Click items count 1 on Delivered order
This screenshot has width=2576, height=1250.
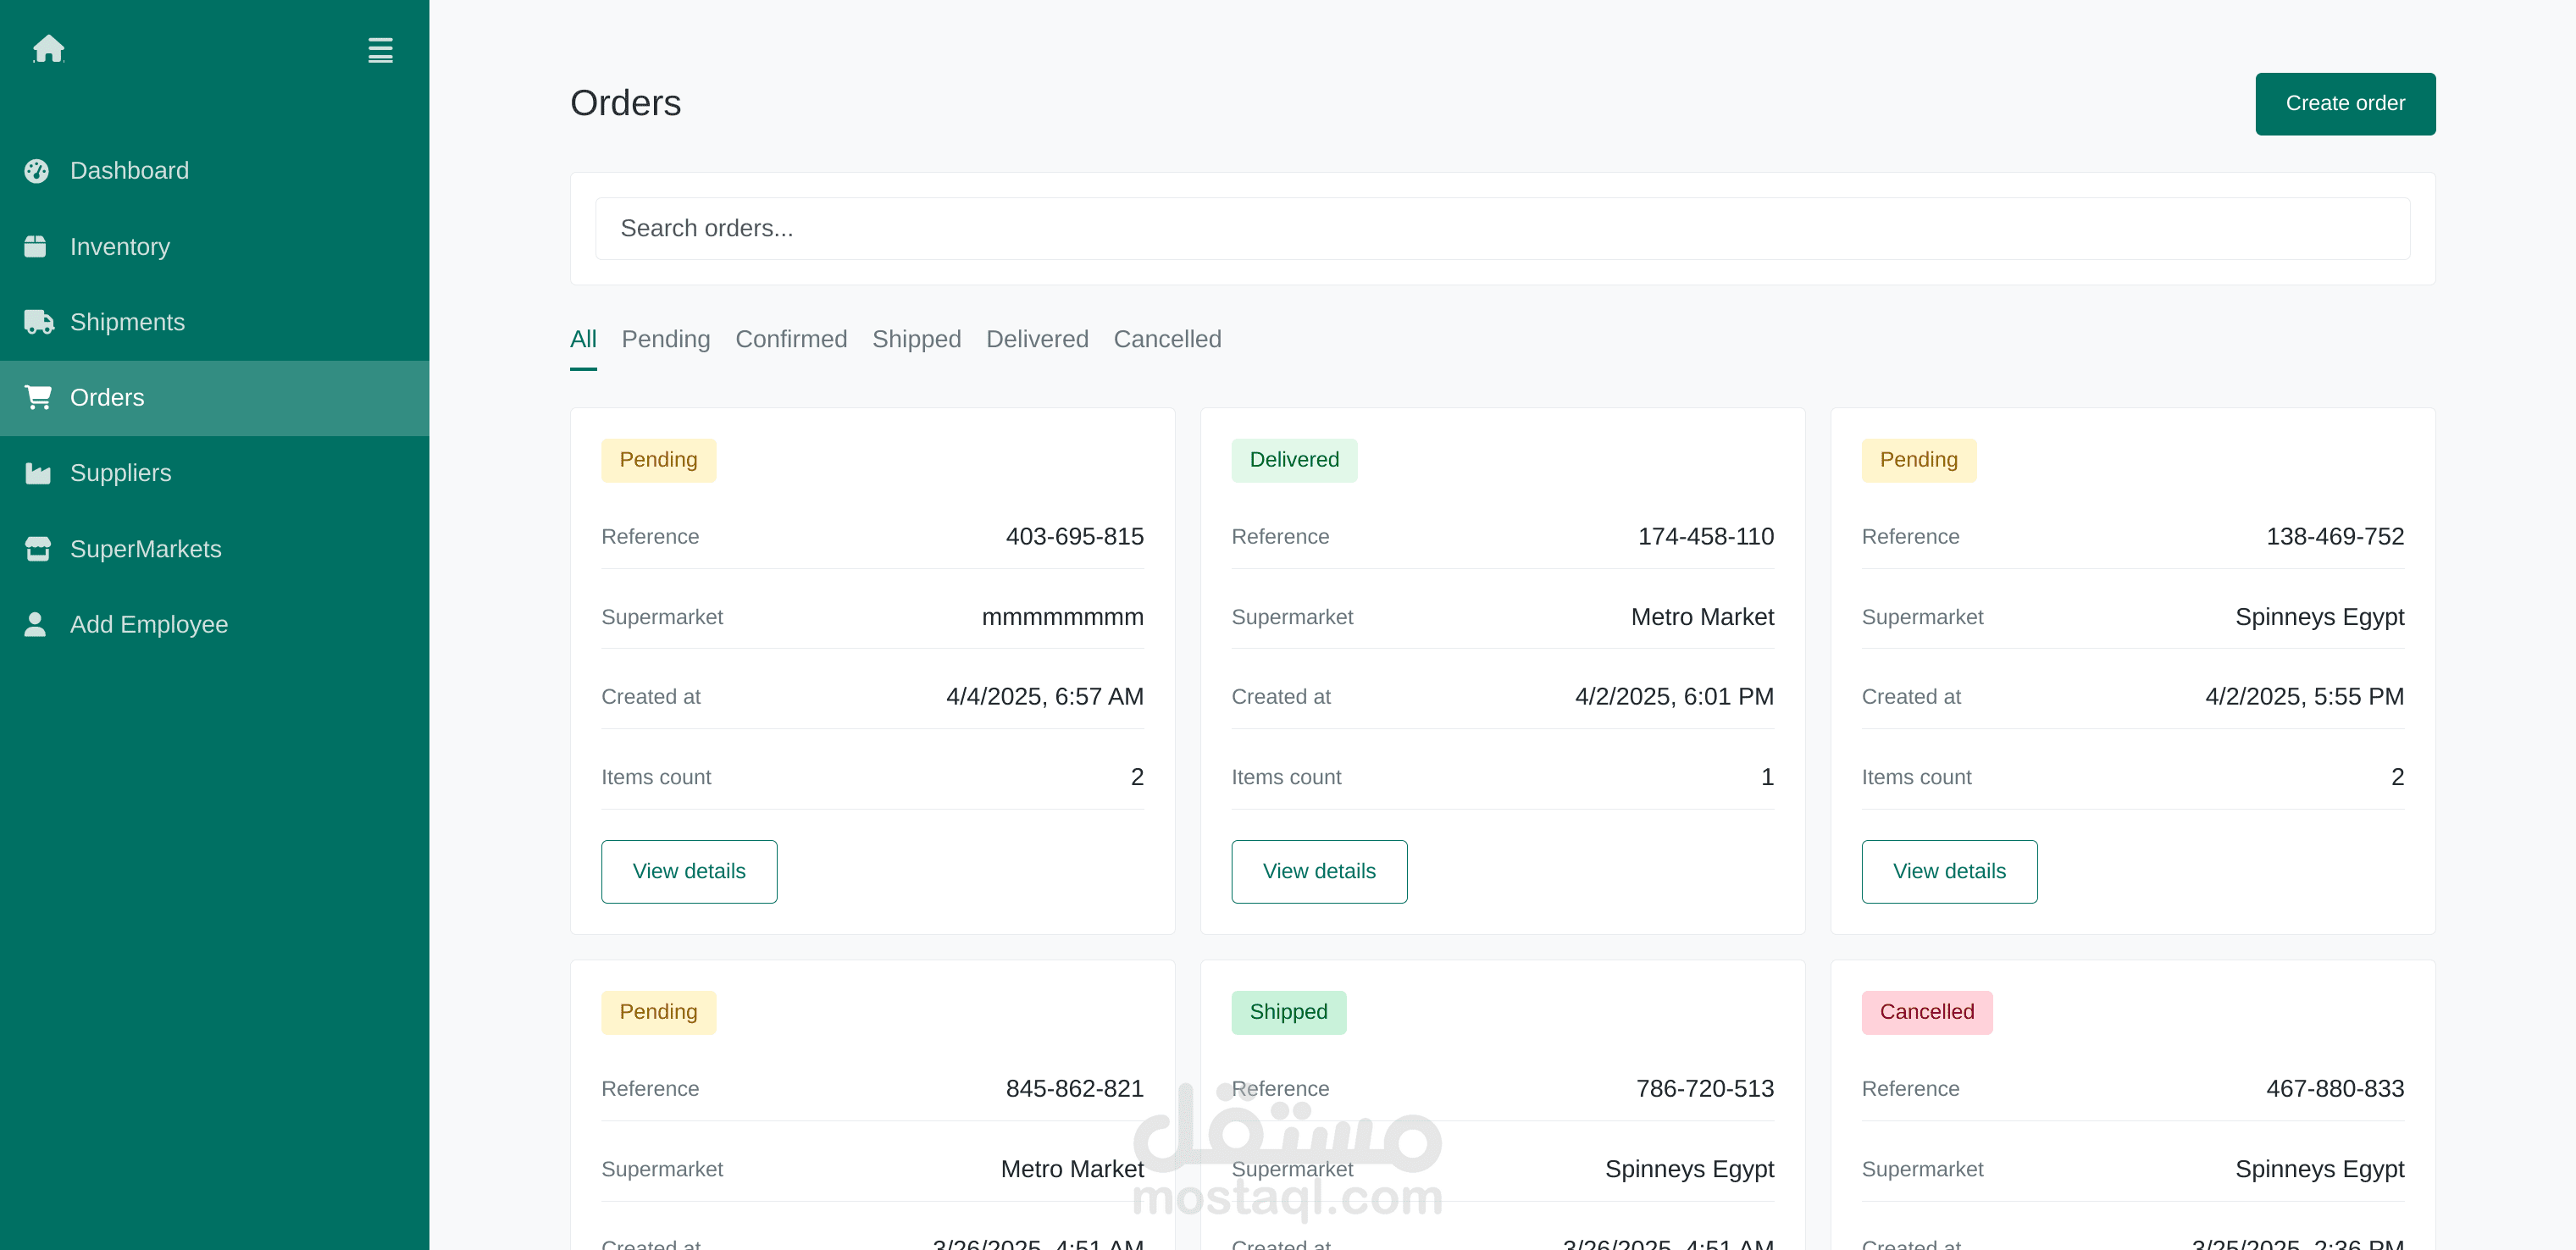click(1767, 777)
